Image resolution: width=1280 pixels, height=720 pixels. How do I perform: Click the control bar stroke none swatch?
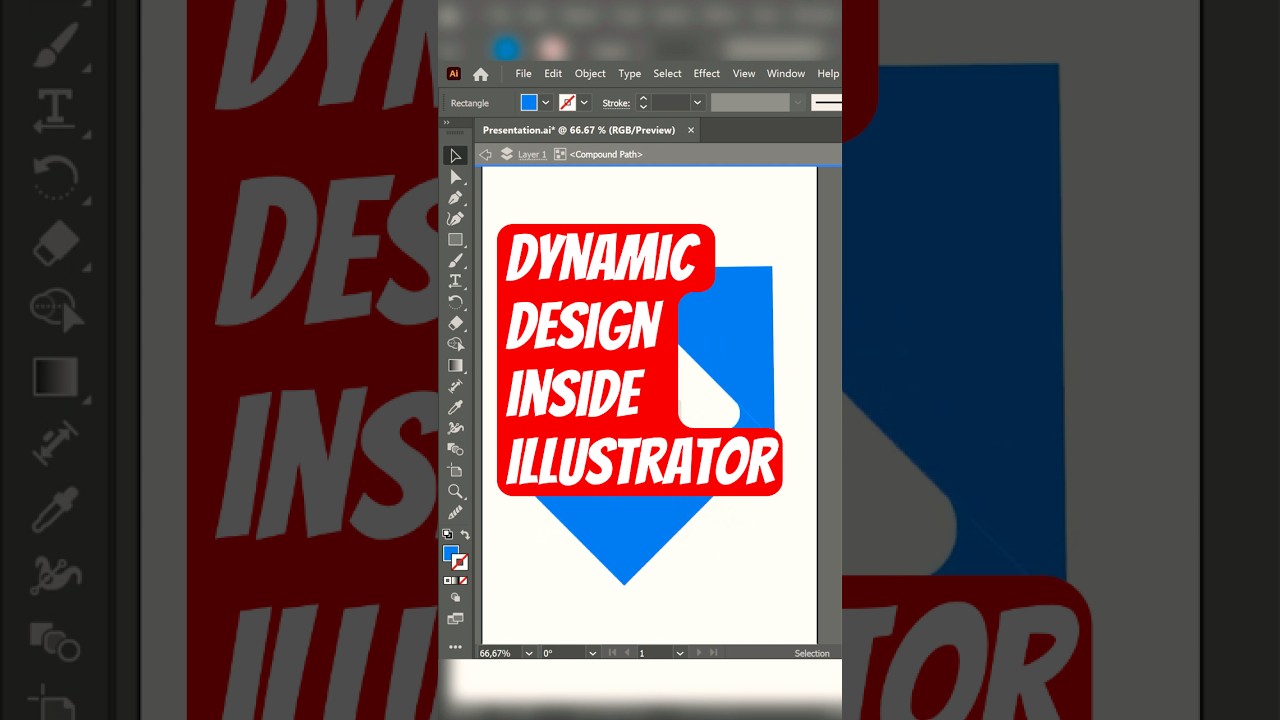click(x=567, y=103)
